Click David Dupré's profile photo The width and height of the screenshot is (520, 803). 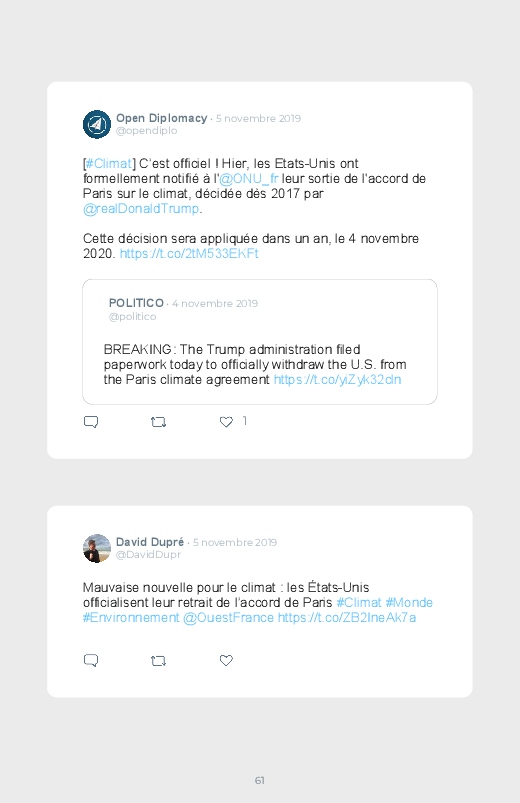coord(97,548)
